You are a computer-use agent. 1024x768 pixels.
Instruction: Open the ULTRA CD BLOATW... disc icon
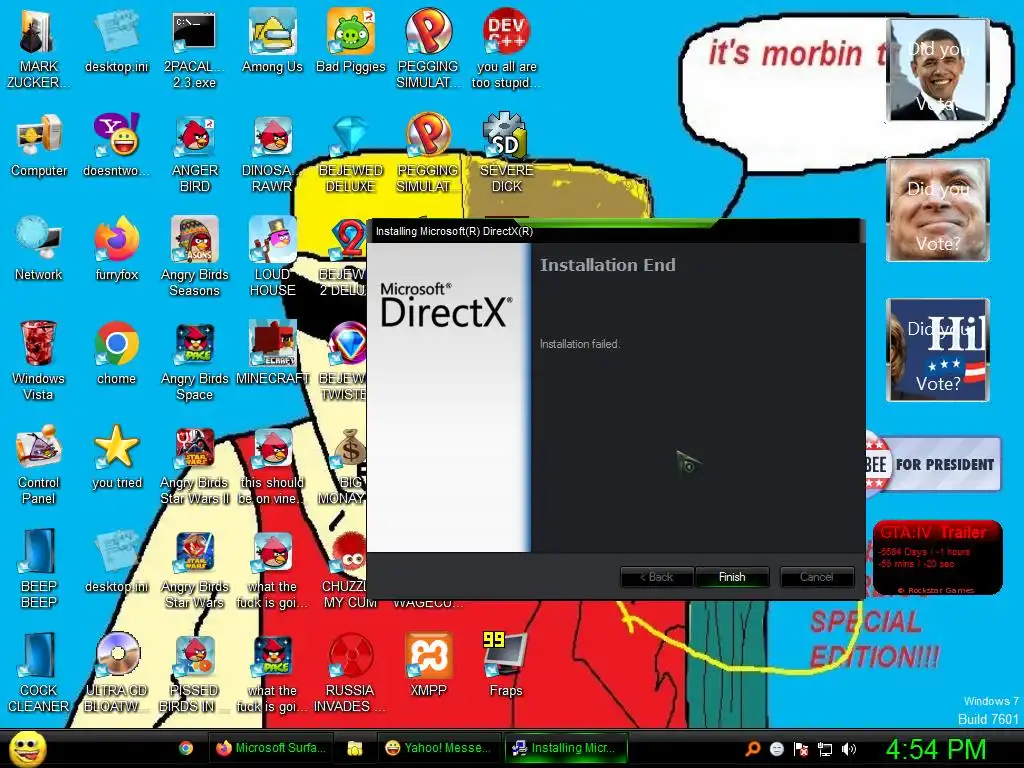116,673
